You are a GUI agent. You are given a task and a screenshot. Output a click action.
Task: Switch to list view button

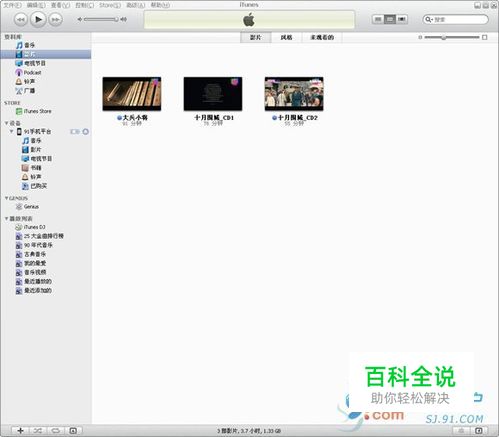tap(378, 19)
